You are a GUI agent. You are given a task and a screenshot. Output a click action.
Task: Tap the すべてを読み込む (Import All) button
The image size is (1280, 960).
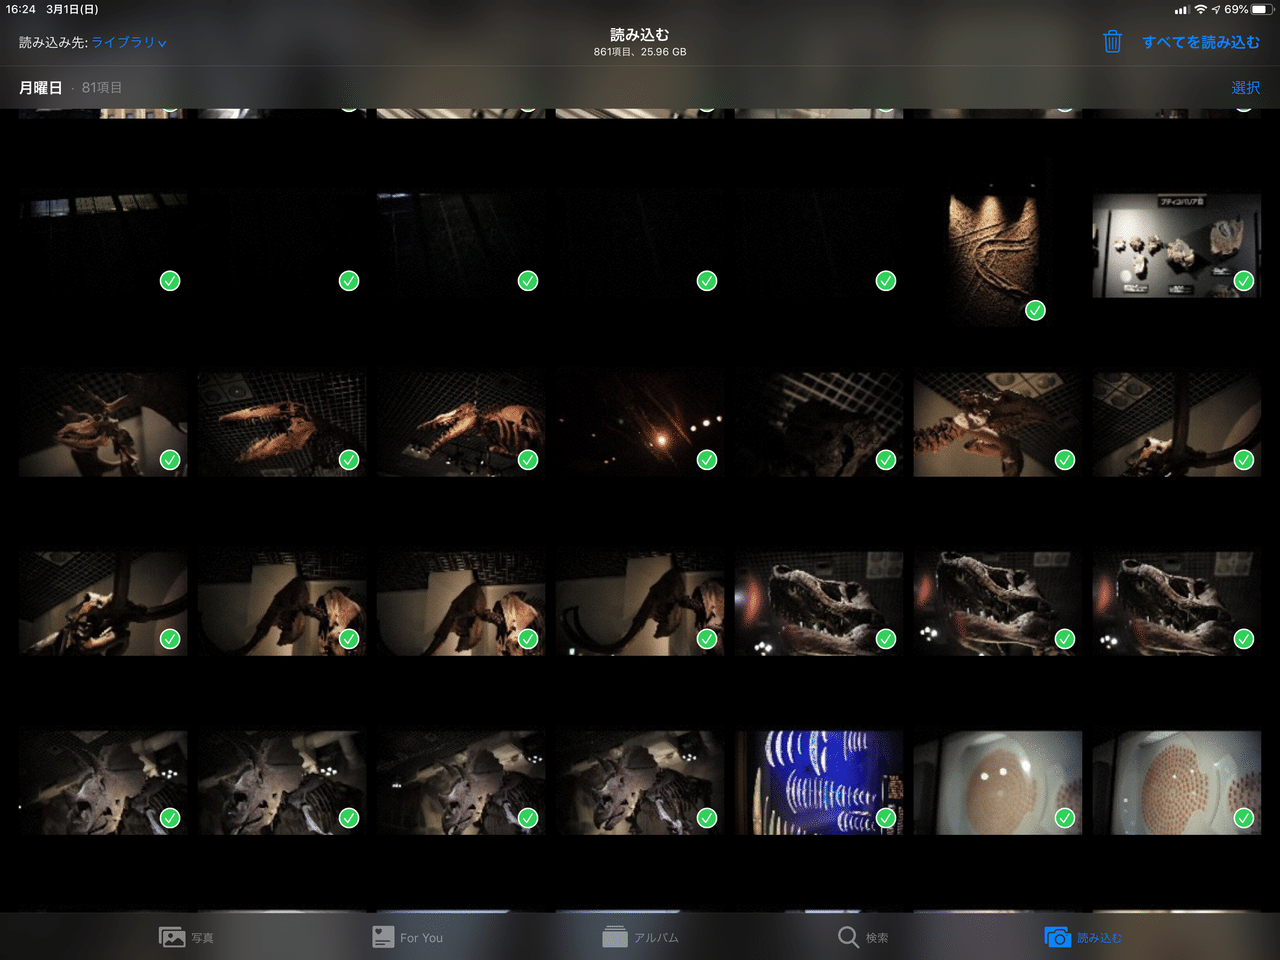(x=1198, y=42)
